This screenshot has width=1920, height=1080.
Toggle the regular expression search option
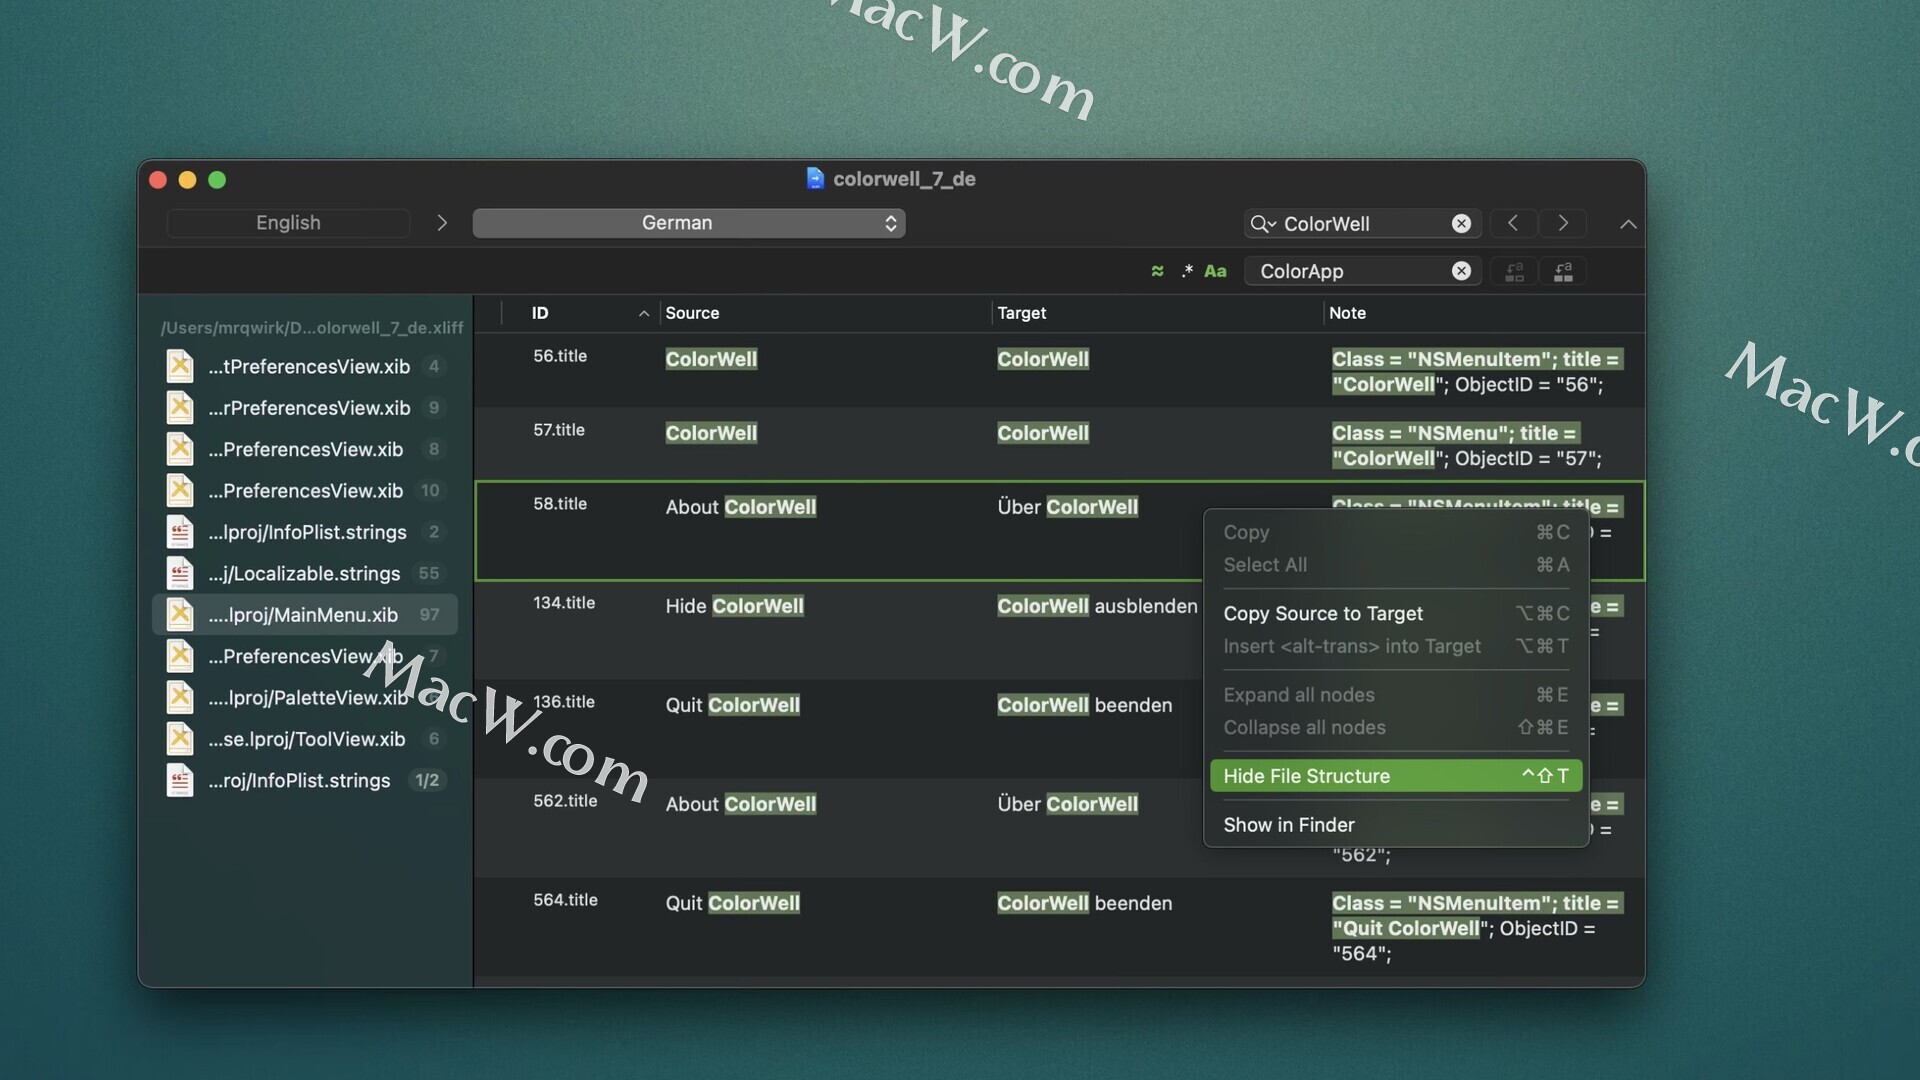[1187, 271]
